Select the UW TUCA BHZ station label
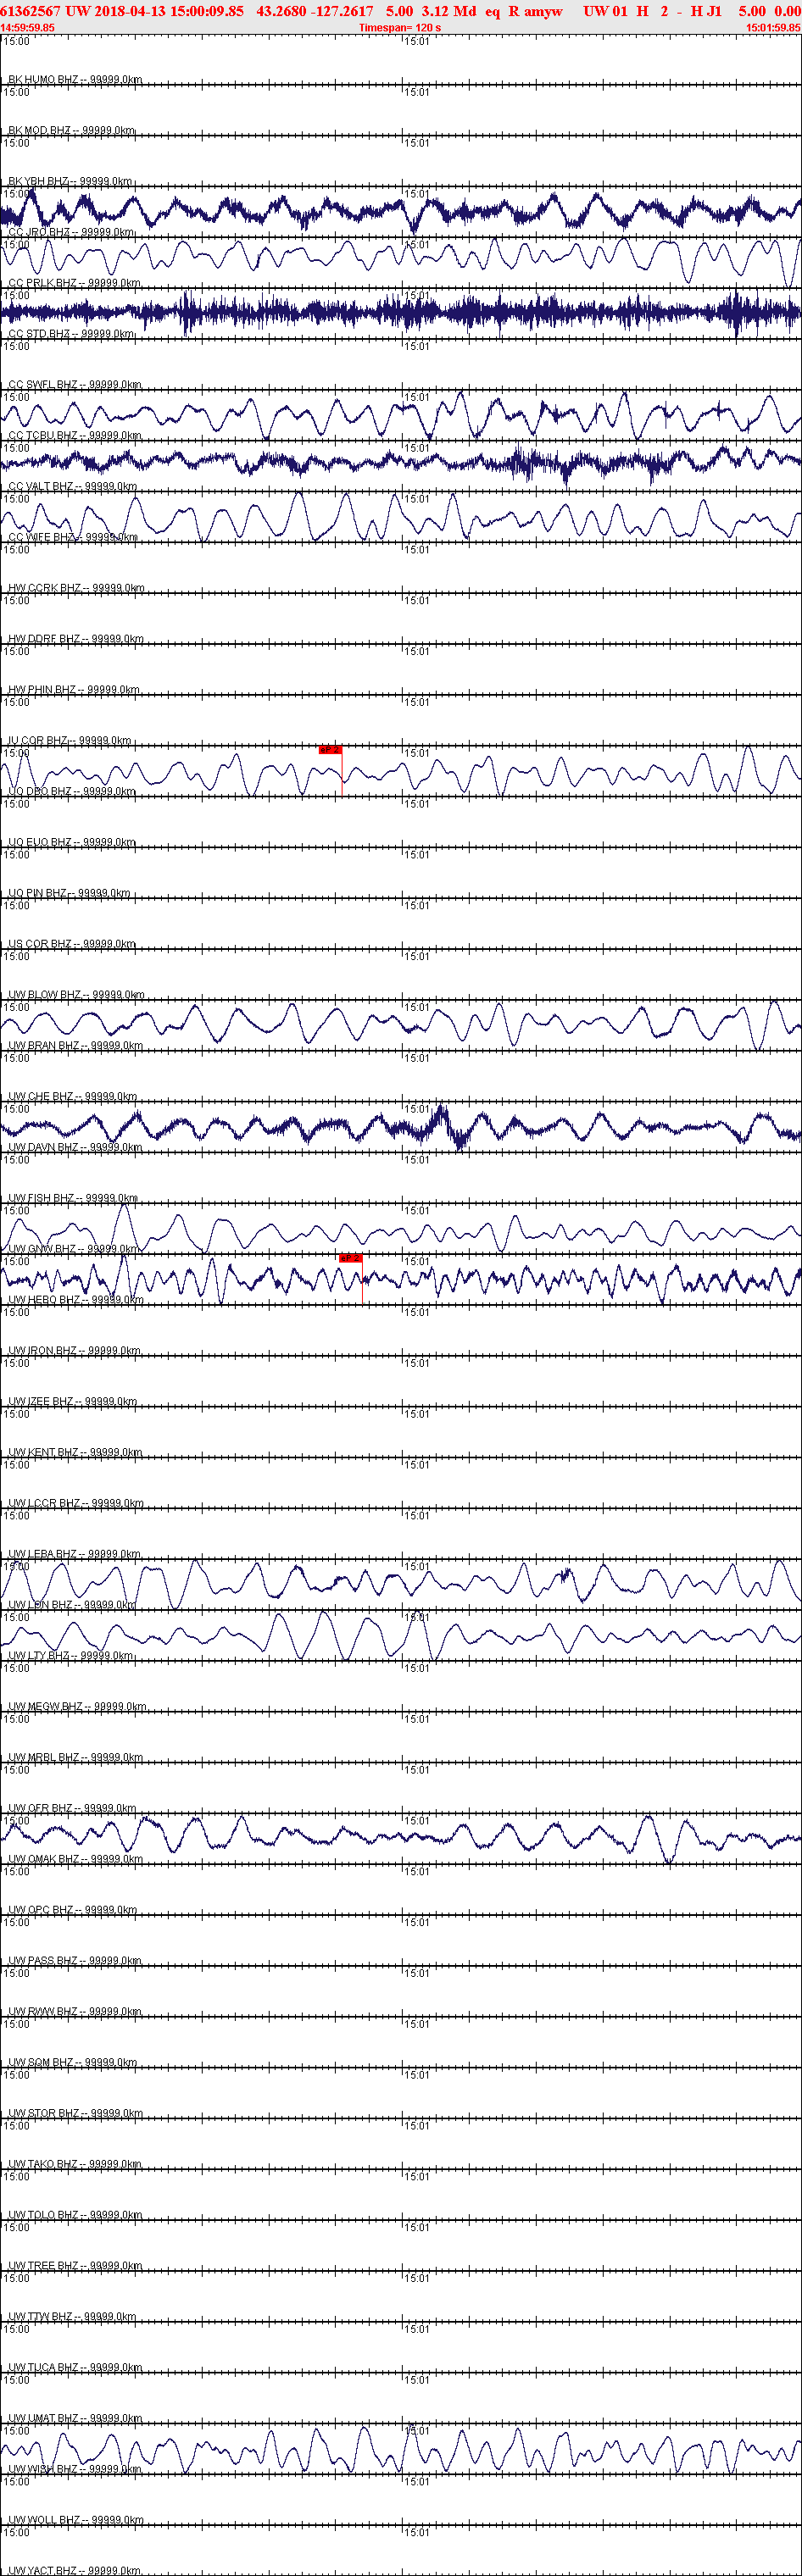Image resolution: width=802 pixels, height=2576 pixels. click(x=75, y=2368)
